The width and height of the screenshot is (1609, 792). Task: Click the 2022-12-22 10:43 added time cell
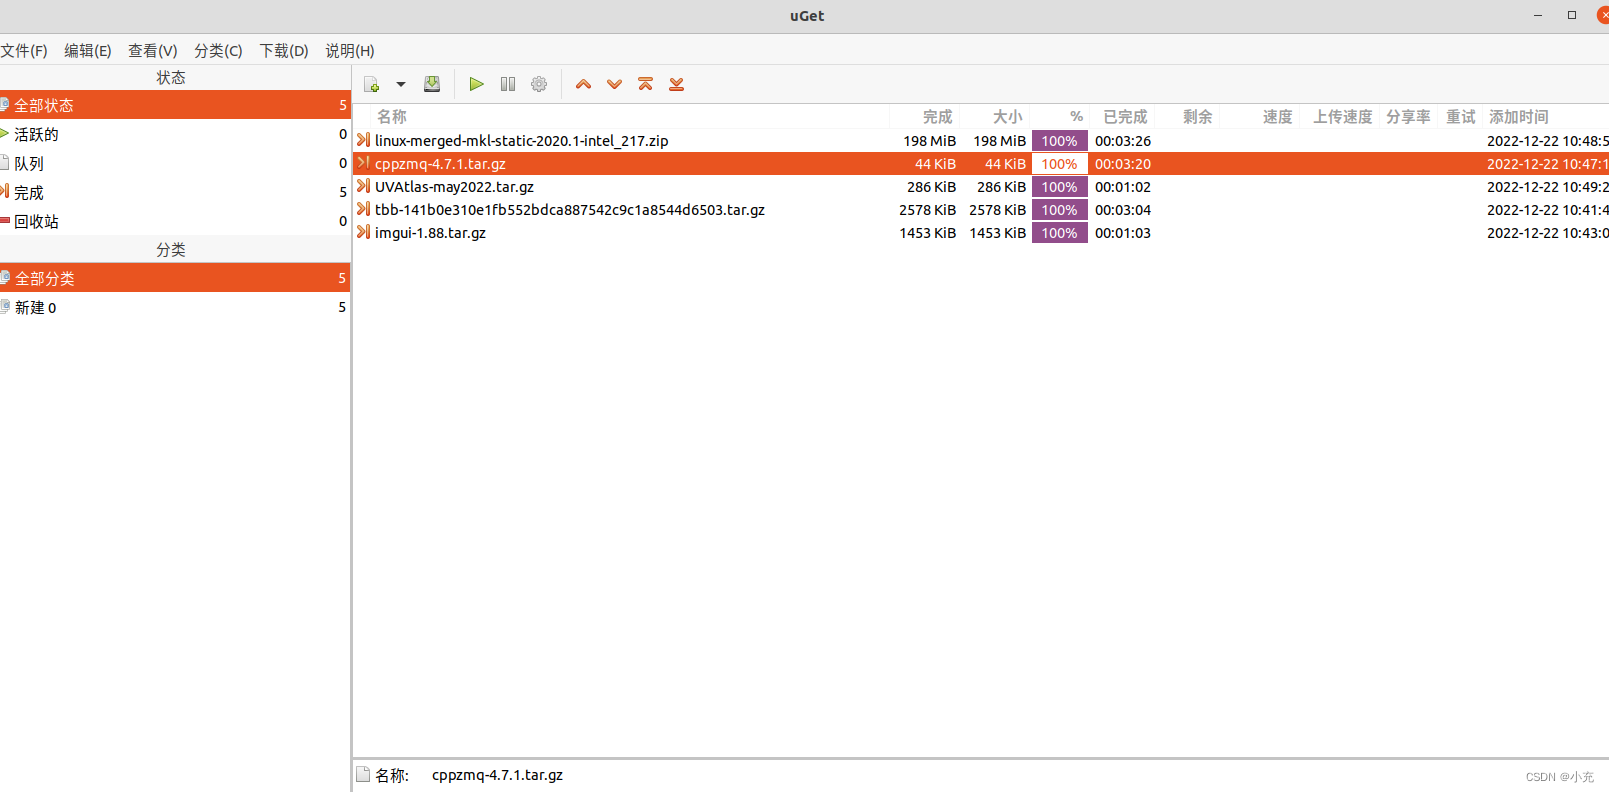click(1548, 233)
